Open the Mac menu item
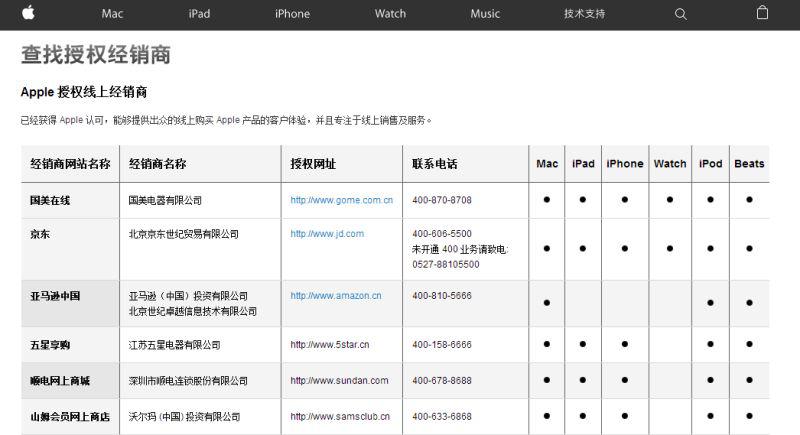This screenshot has height=435, width=800. click(x=112, y=14)
